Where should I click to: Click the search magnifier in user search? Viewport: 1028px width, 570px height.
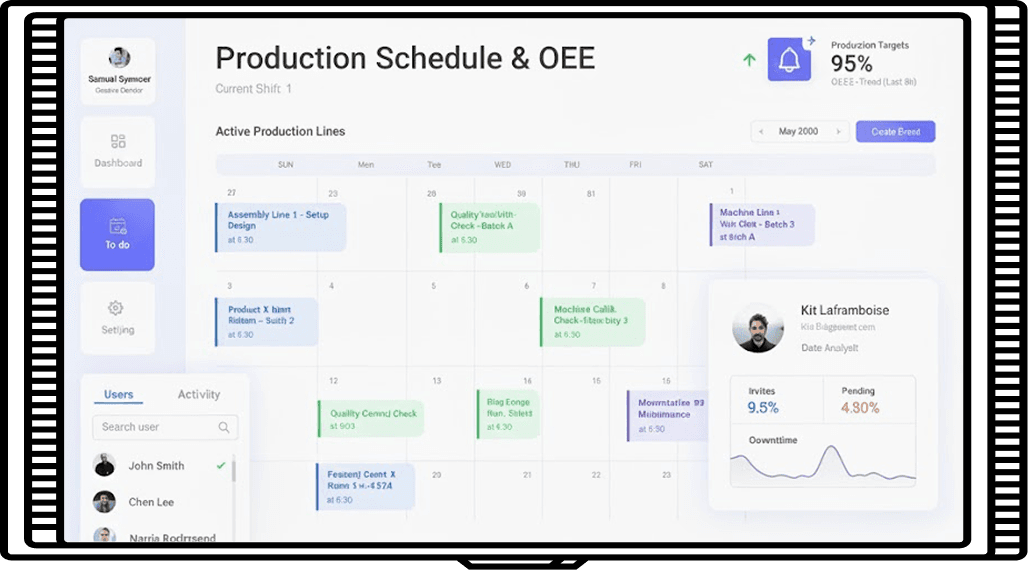pyautogui.click(x=224, y=427)
